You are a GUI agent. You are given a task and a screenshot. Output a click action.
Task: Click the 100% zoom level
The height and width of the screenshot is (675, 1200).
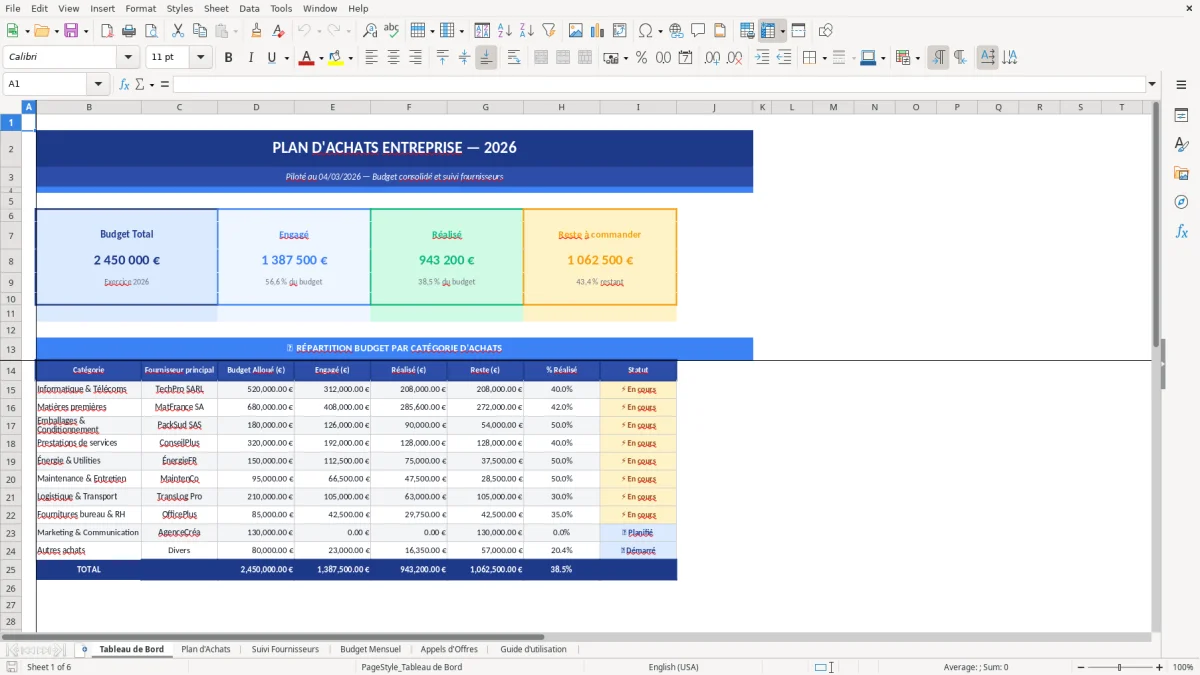pos(1183,667)
